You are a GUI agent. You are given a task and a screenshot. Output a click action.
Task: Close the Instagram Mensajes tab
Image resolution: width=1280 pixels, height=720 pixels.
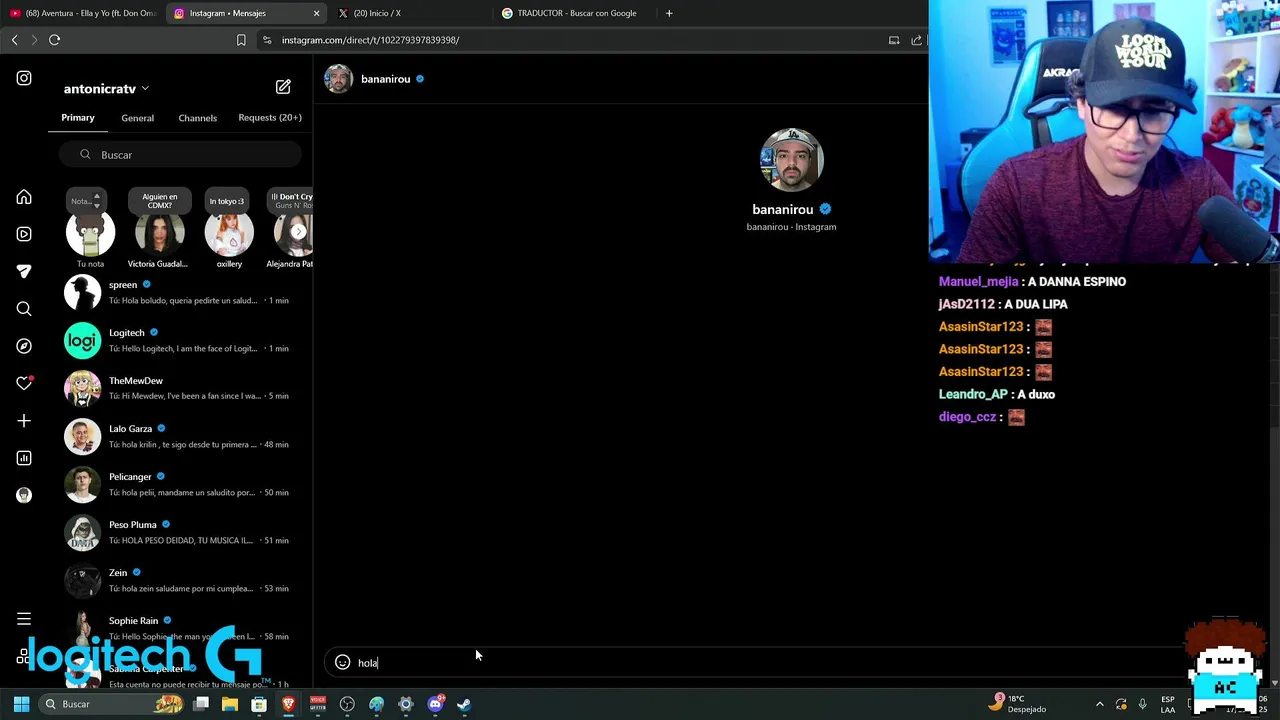(x=317, y=13)
